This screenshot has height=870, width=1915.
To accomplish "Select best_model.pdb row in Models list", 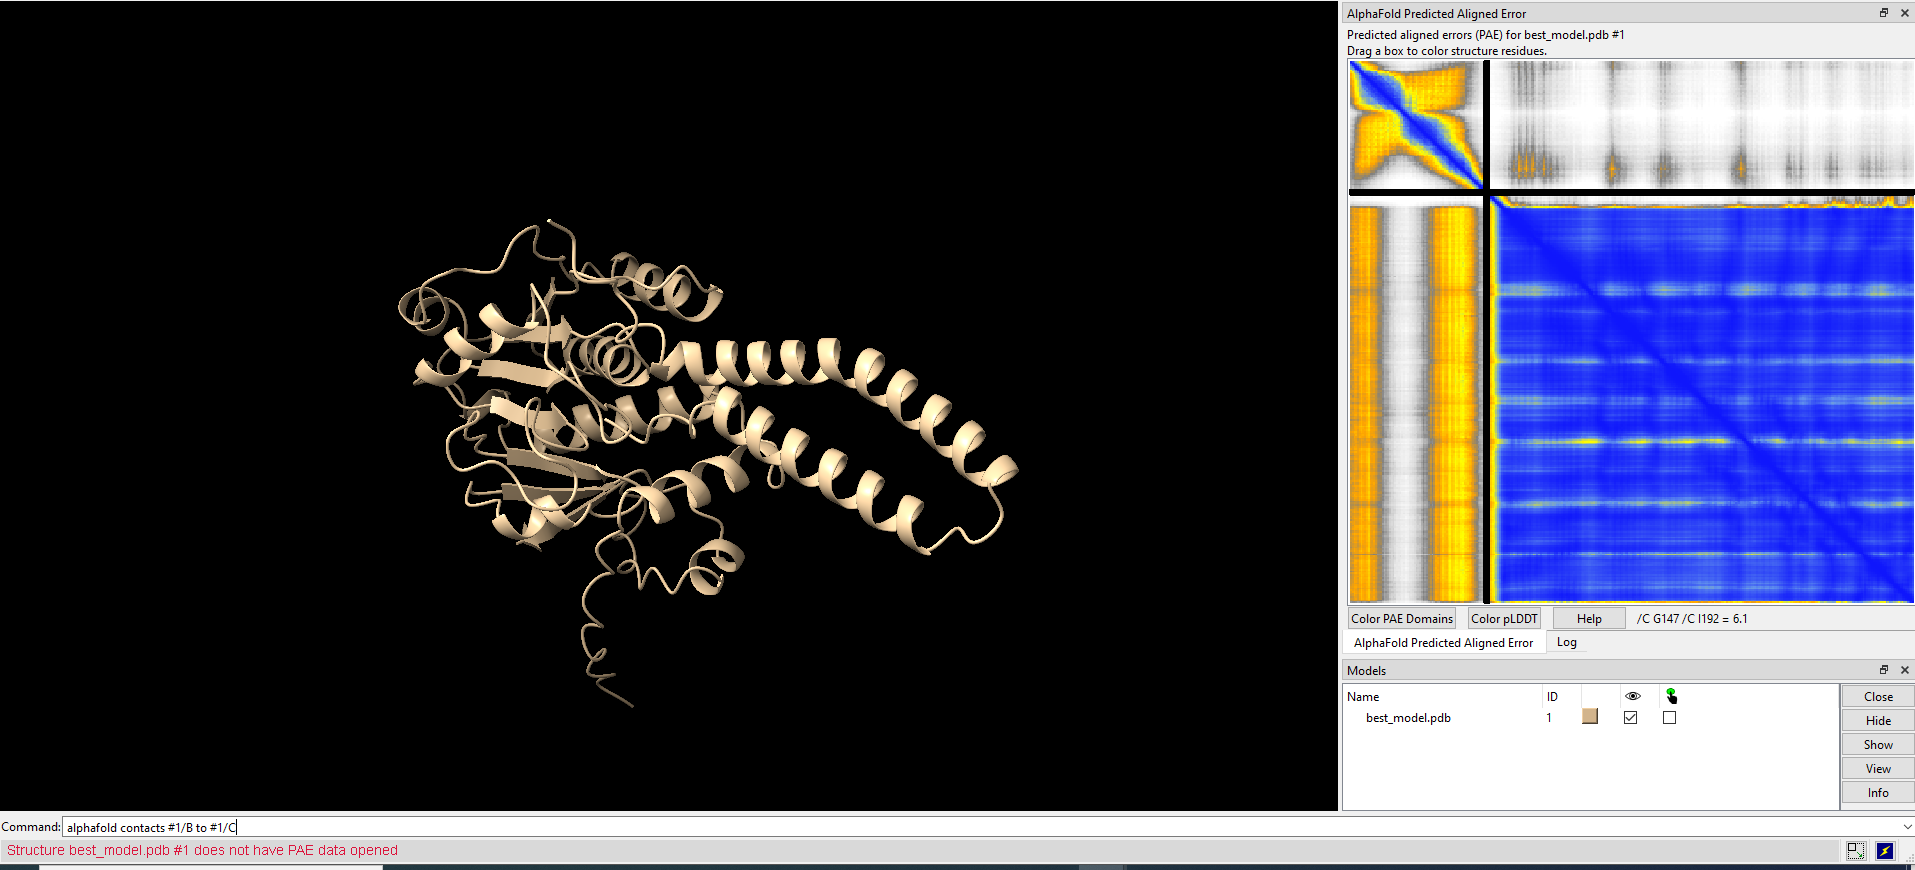I will tap(1408, 718).
